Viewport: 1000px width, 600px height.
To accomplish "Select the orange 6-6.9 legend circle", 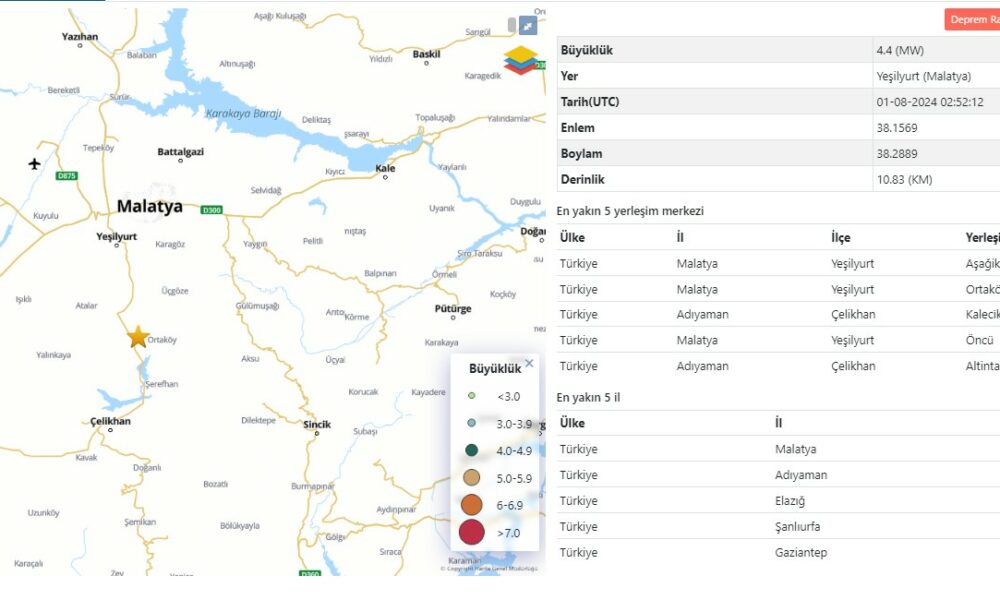I will coord(471,505).
